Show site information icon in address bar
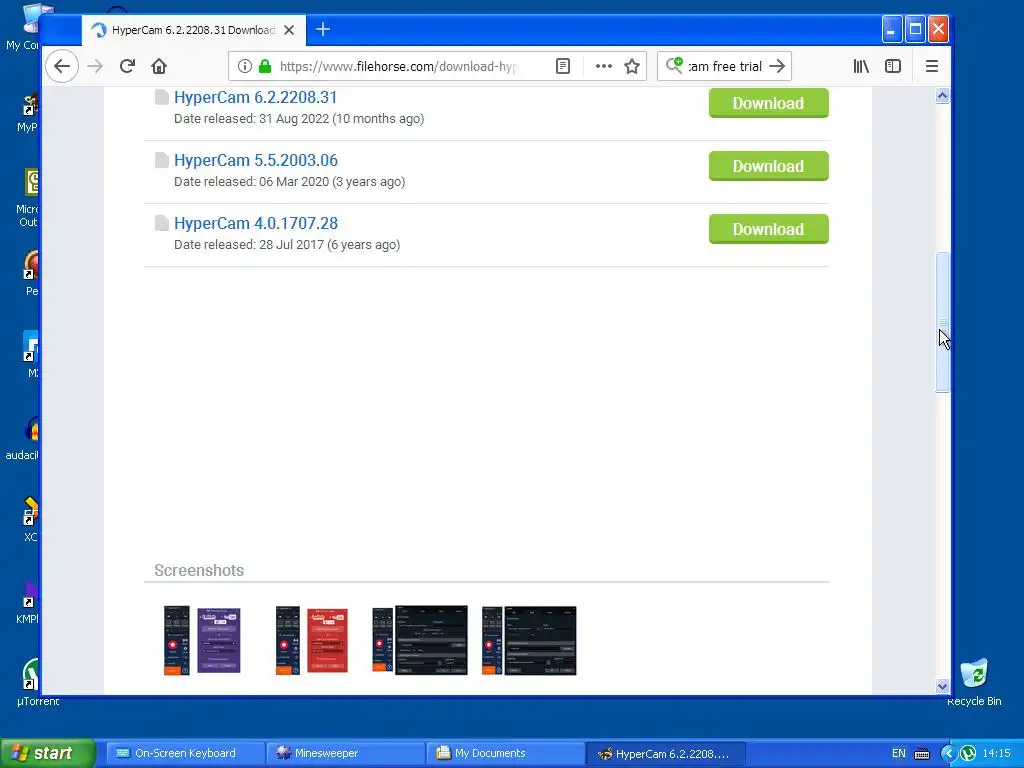1024x768 pixels. coord(244,66)
